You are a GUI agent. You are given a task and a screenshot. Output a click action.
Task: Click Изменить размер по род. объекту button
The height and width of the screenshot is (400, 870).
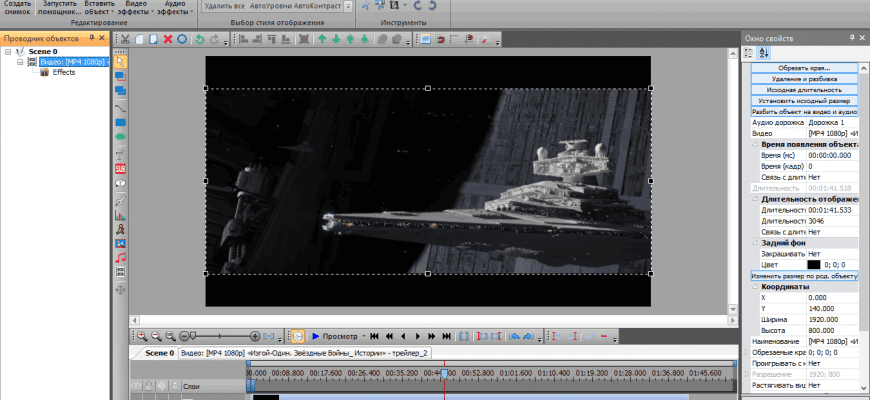click(x=804, y=276)
